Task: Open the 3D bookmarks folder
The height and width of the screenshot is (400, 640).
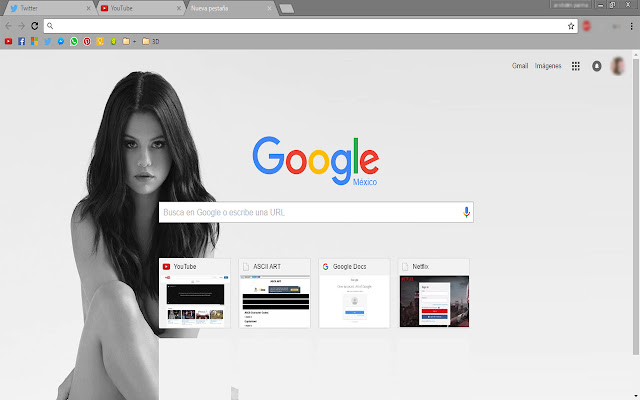Action: click(x=151, y=41)
